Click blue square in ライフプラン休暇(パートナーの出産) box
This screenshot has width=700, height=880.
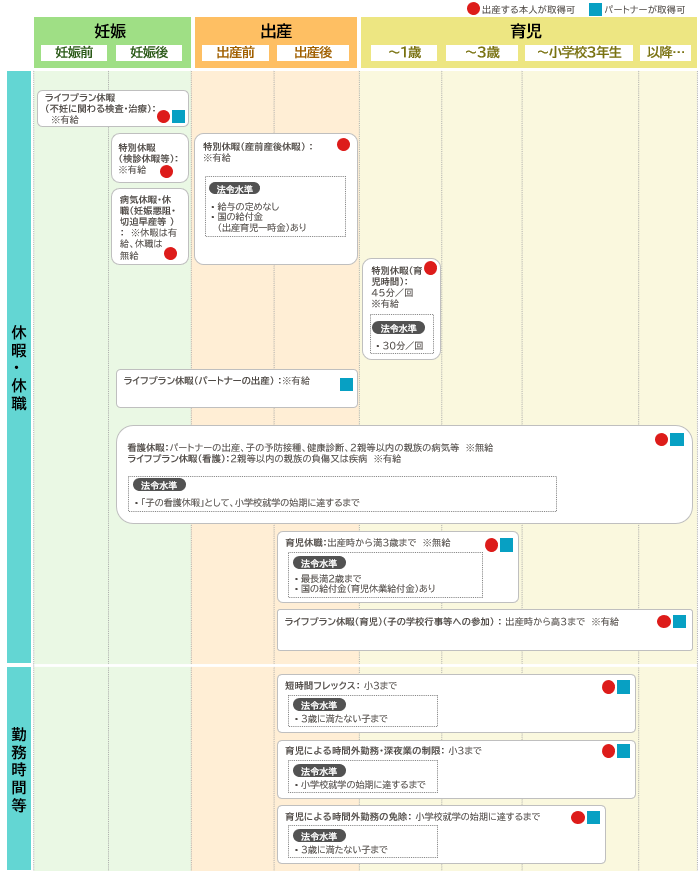[x=346, y=384]
